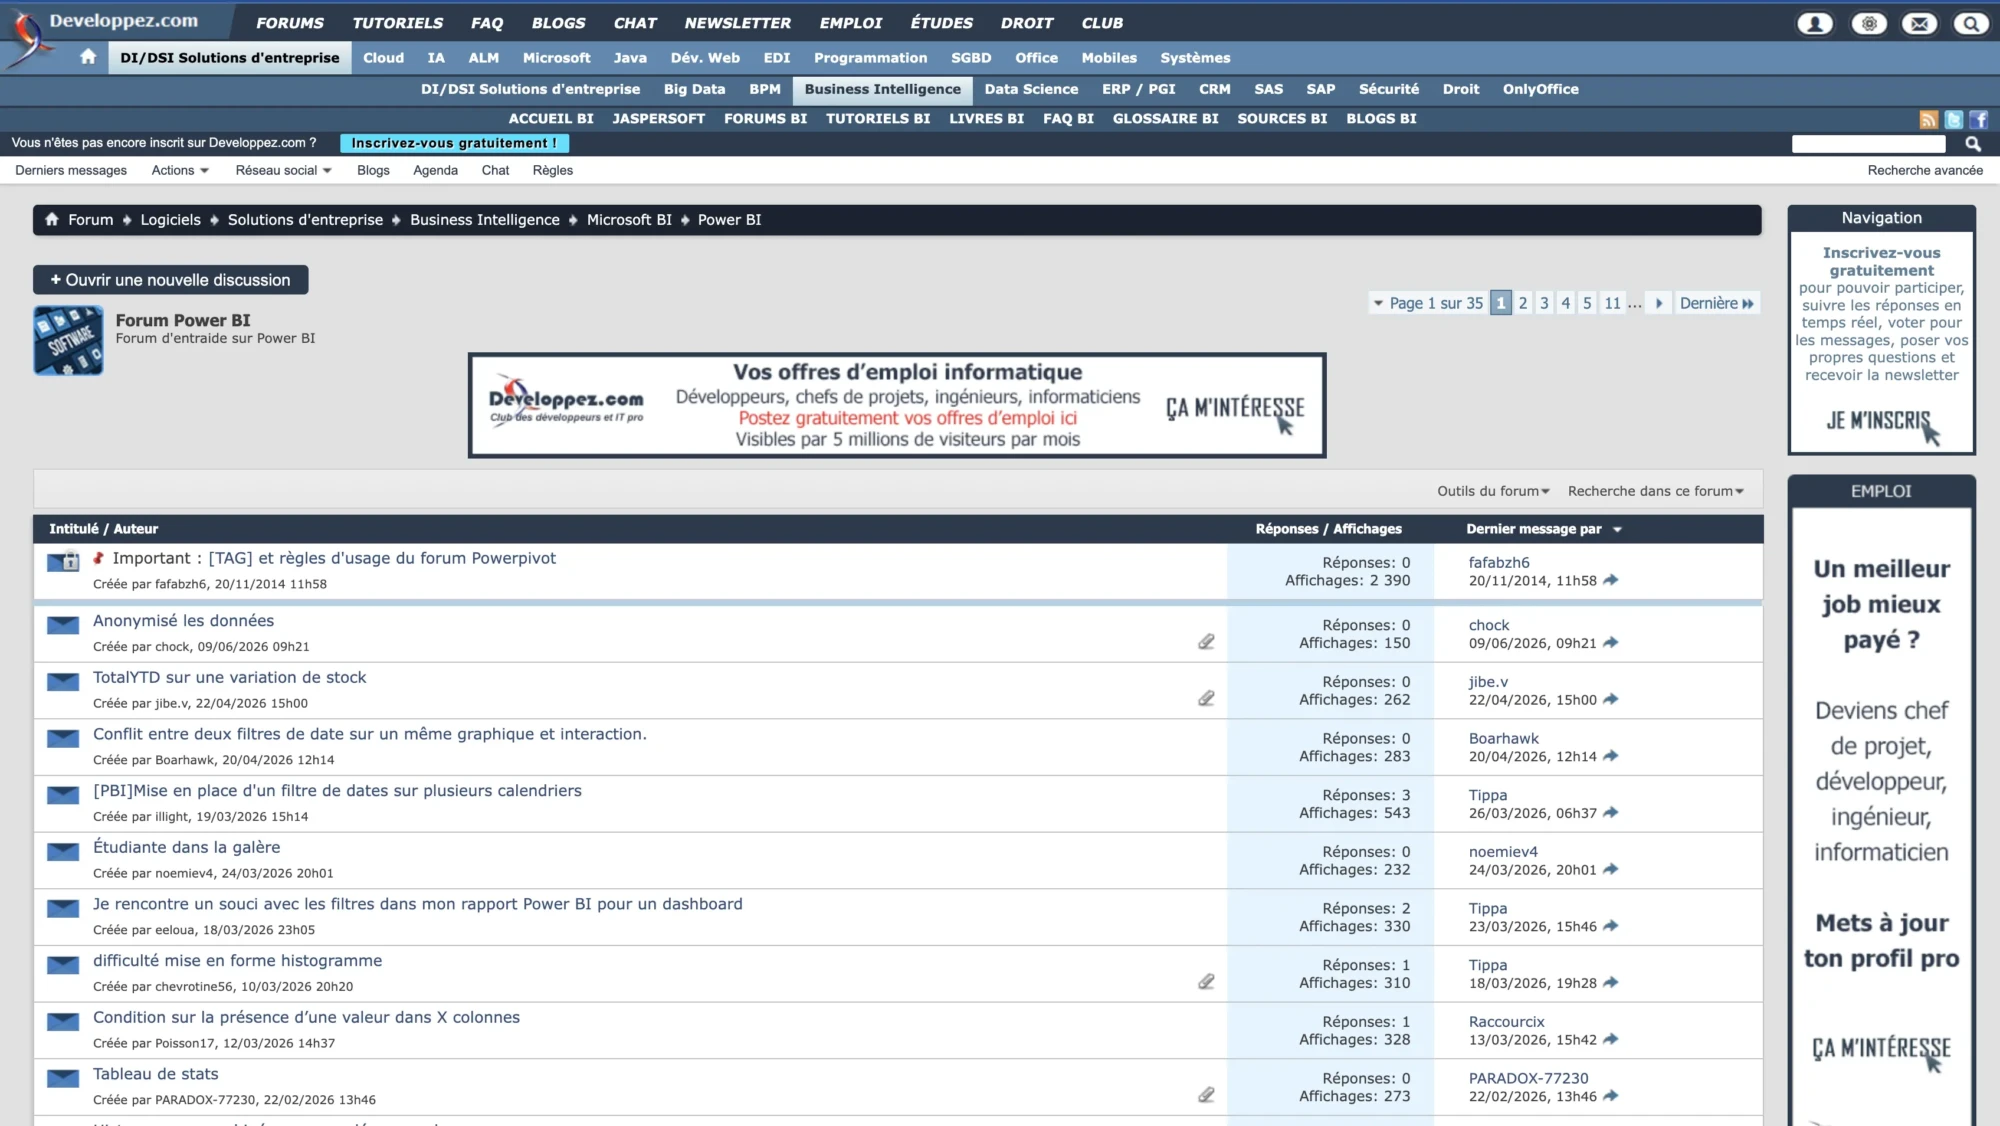Open the TUTORIELS top menu
2000x1126 pixels.
click(x=397, y=23)
